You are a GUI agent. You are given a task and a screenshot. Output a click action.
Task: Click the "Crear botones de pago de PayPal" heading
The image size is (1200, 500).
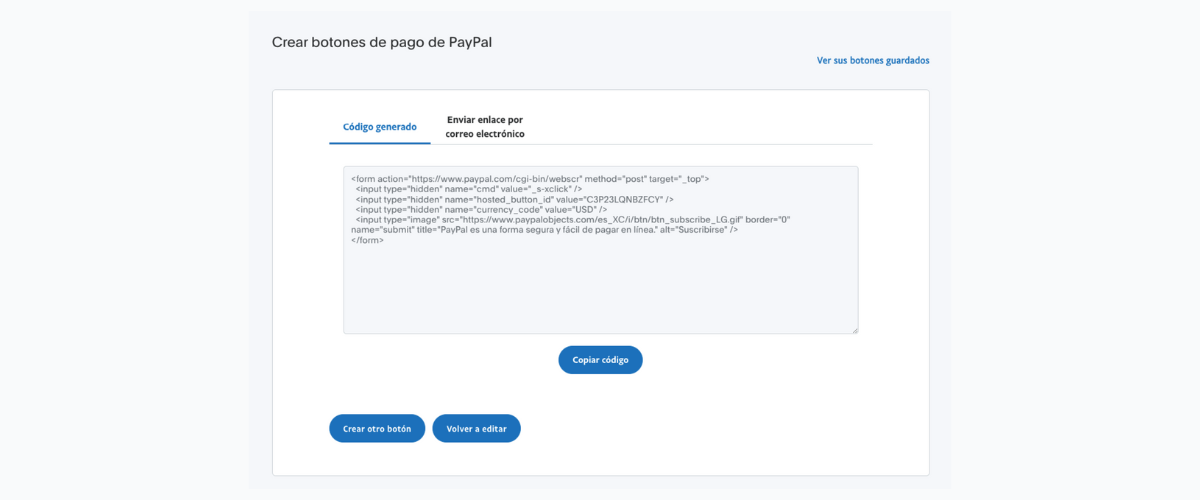click(x=382, y=43)
